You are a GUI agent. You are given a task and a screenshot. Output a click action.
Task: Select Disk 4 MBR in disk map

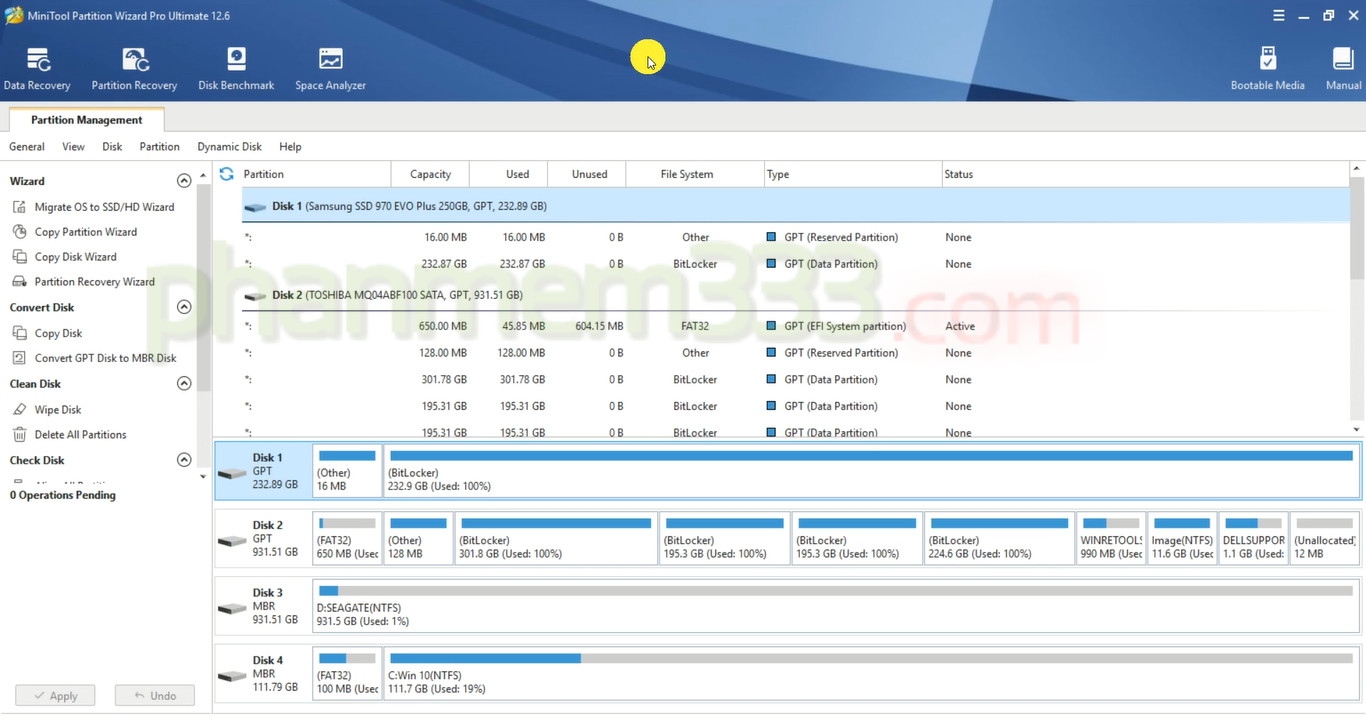coord(263,674)
